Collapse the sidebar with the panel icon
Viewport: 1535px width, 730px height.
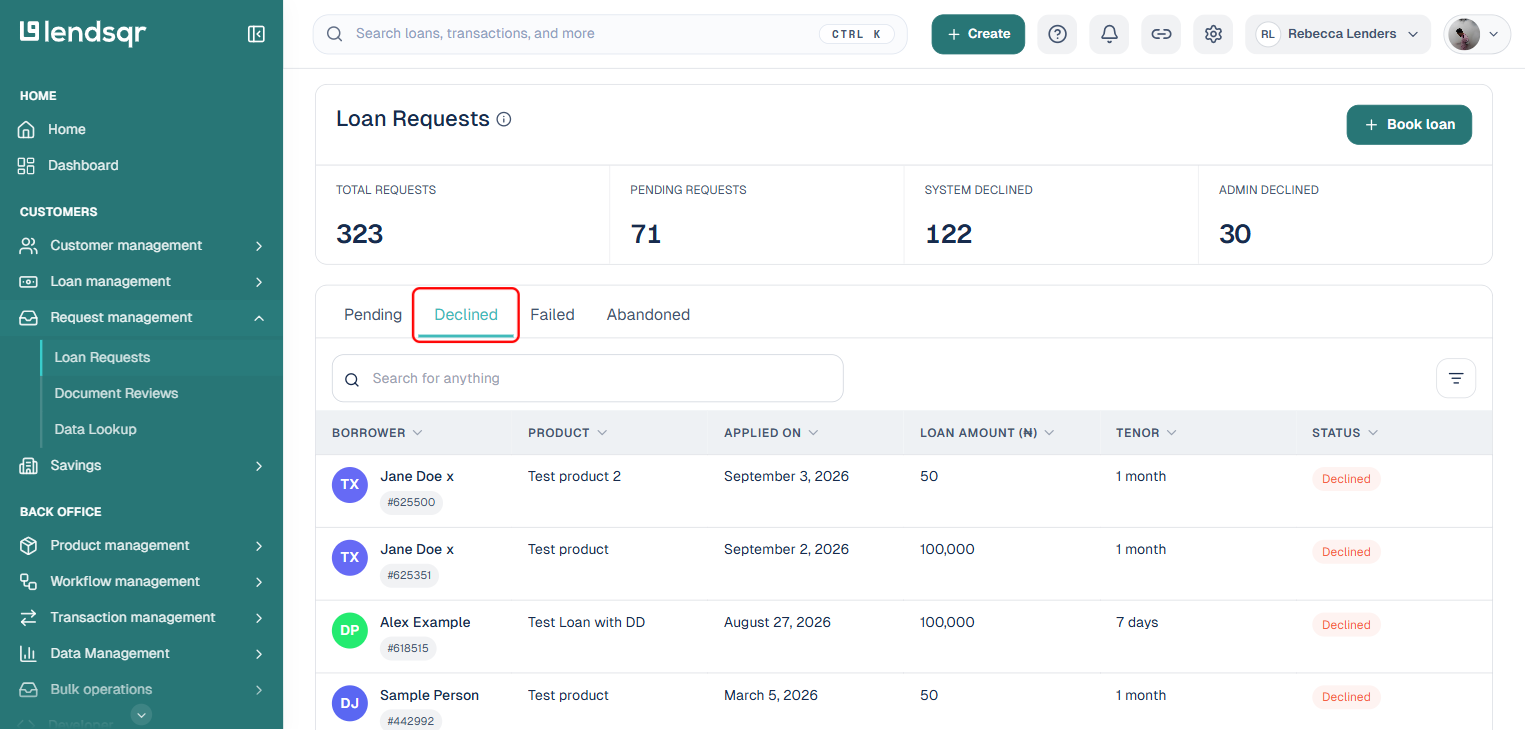(256, 34)
